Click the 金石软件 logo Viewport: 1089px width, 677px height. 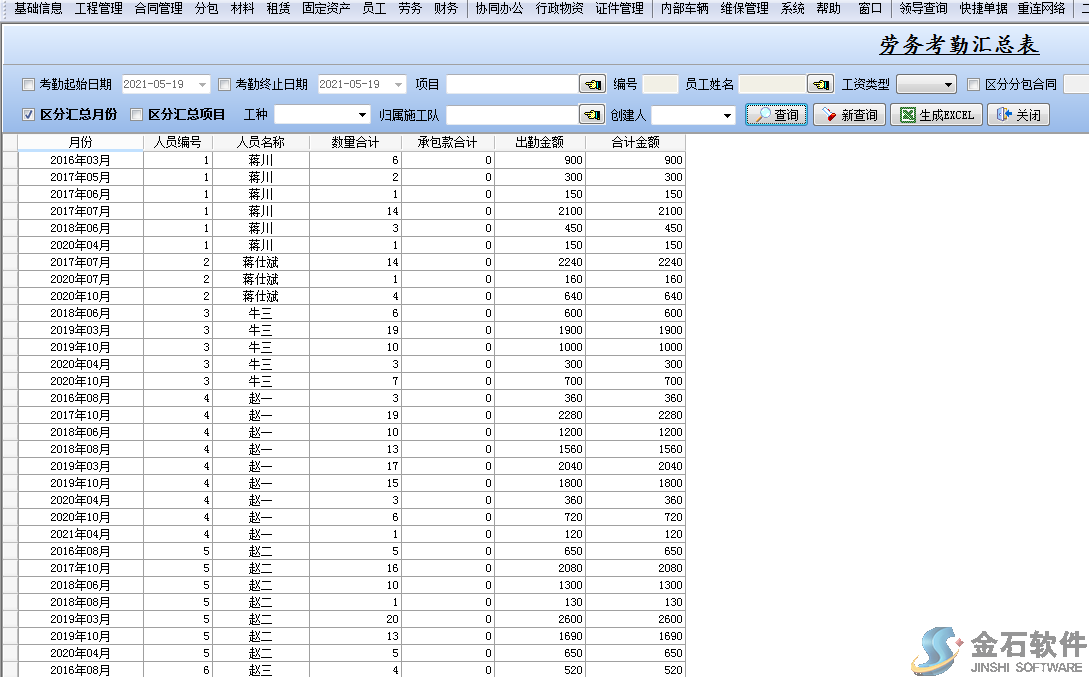(x=1001, y=650)
